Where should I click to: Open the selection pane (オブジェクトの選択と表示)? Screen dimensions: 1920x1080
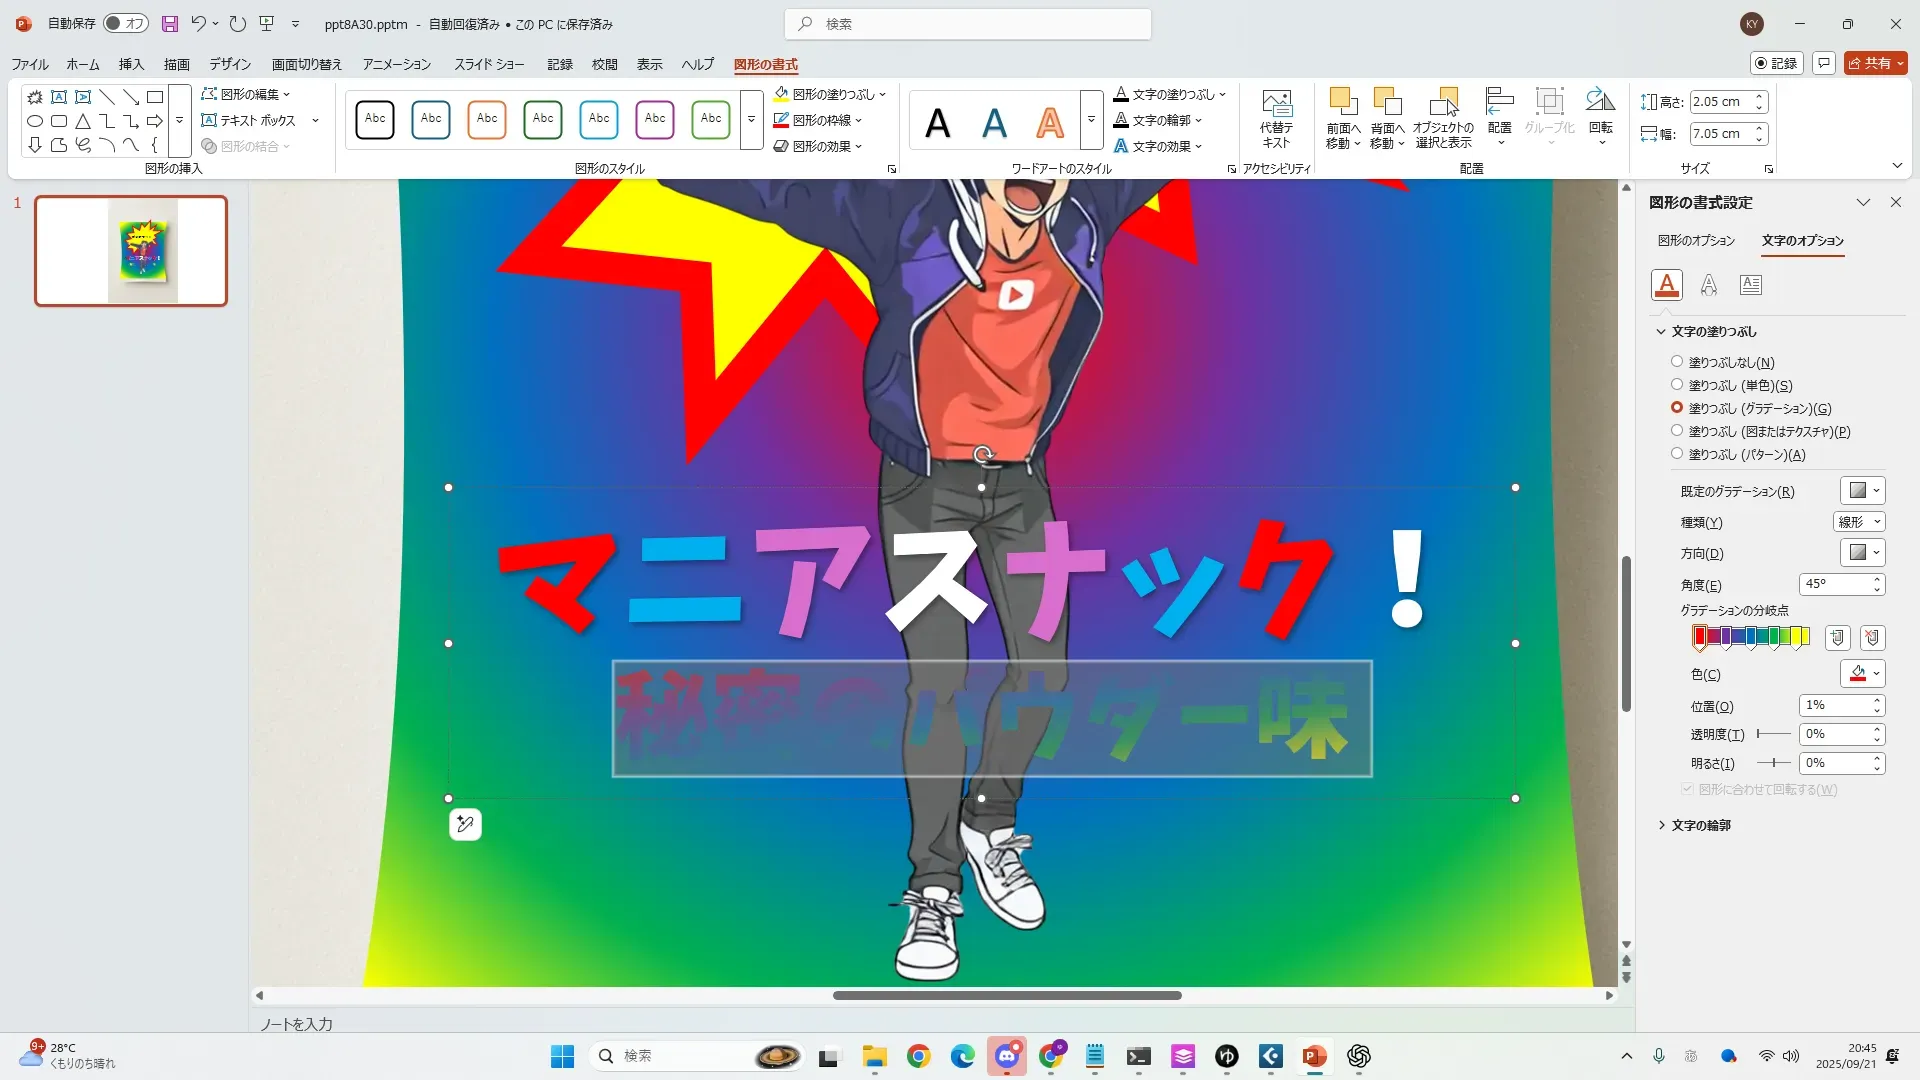1443,102
